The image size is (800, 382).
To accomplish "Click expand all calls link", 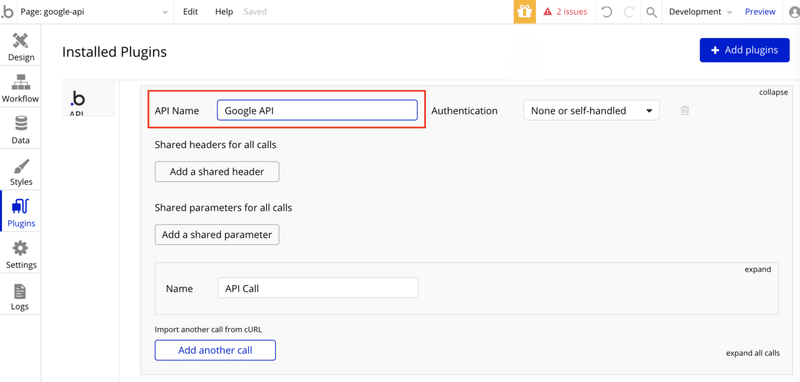I will click(x=753, y=353).
